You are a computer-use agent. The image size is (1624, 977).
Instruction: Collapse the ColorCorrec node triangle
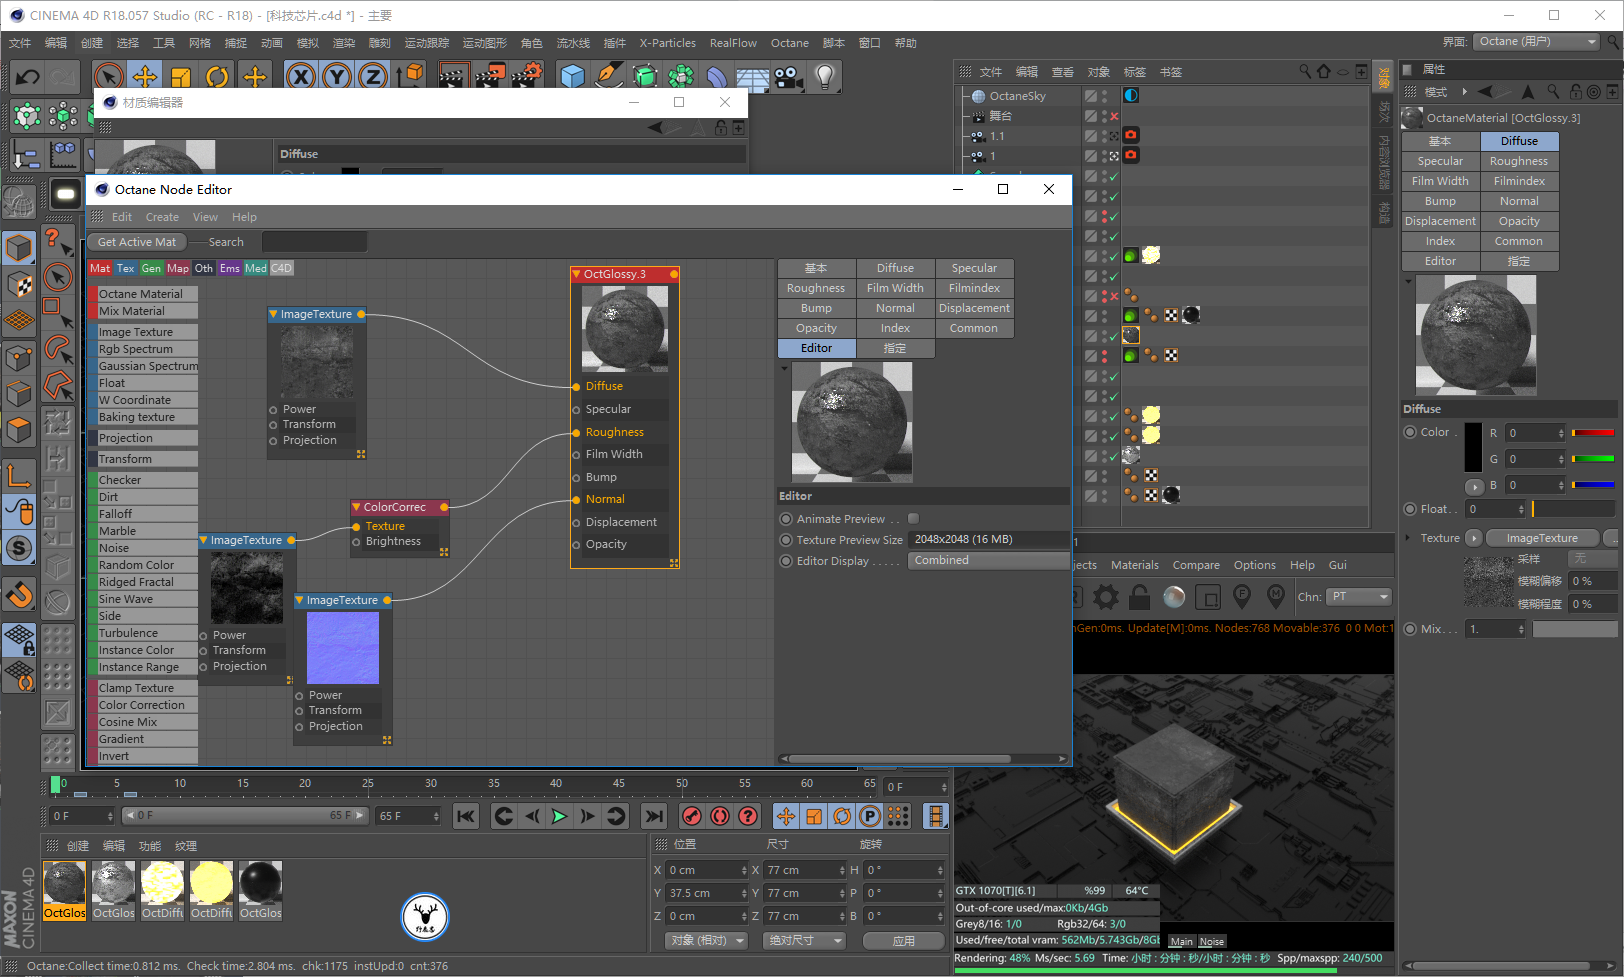point(356,507)
